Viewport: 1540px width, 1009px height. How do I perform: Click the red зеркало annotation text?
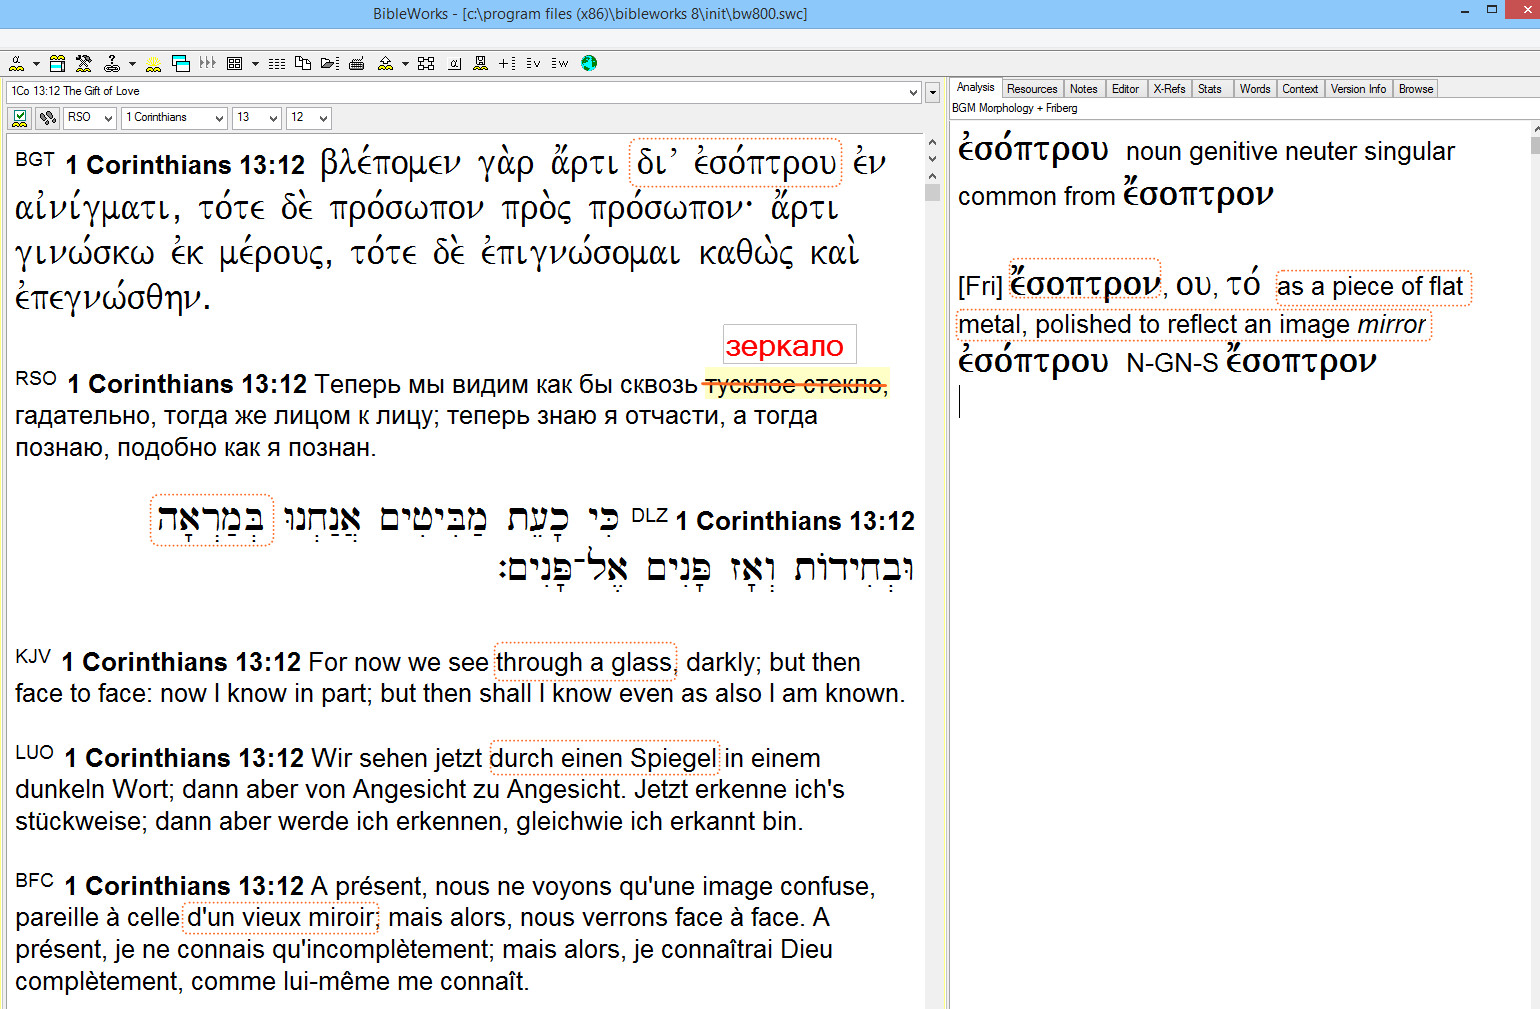(x=785, y=346)
